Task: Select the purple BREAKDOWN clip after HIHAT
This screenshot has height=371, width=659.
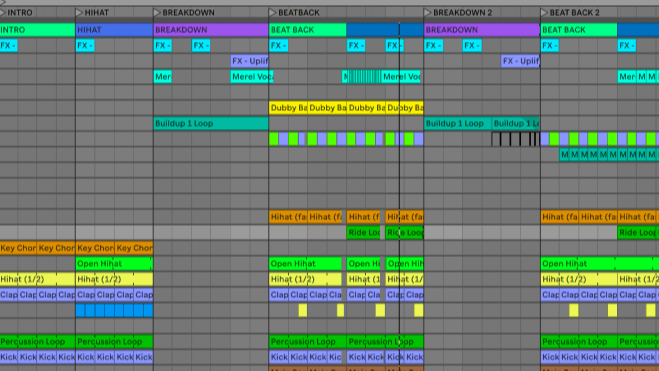Action: (x=211, y=30)
